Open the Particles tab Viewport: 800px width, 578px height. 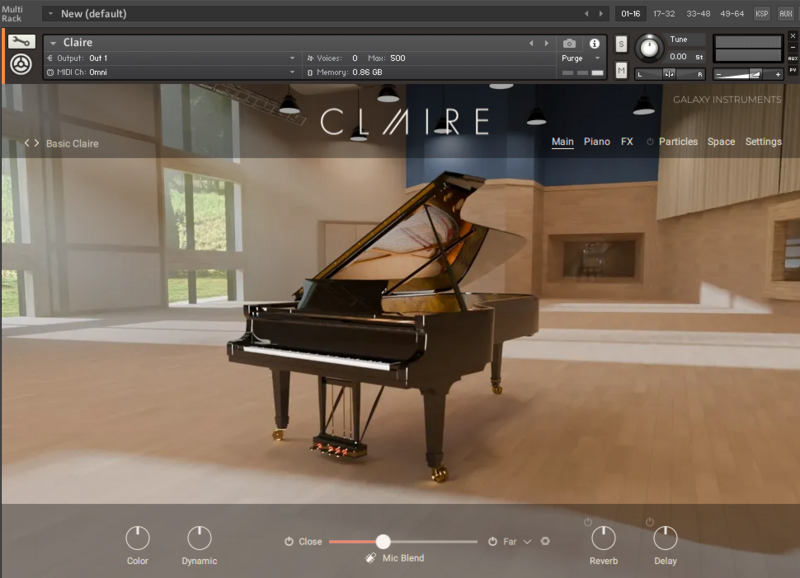point(678,142)
